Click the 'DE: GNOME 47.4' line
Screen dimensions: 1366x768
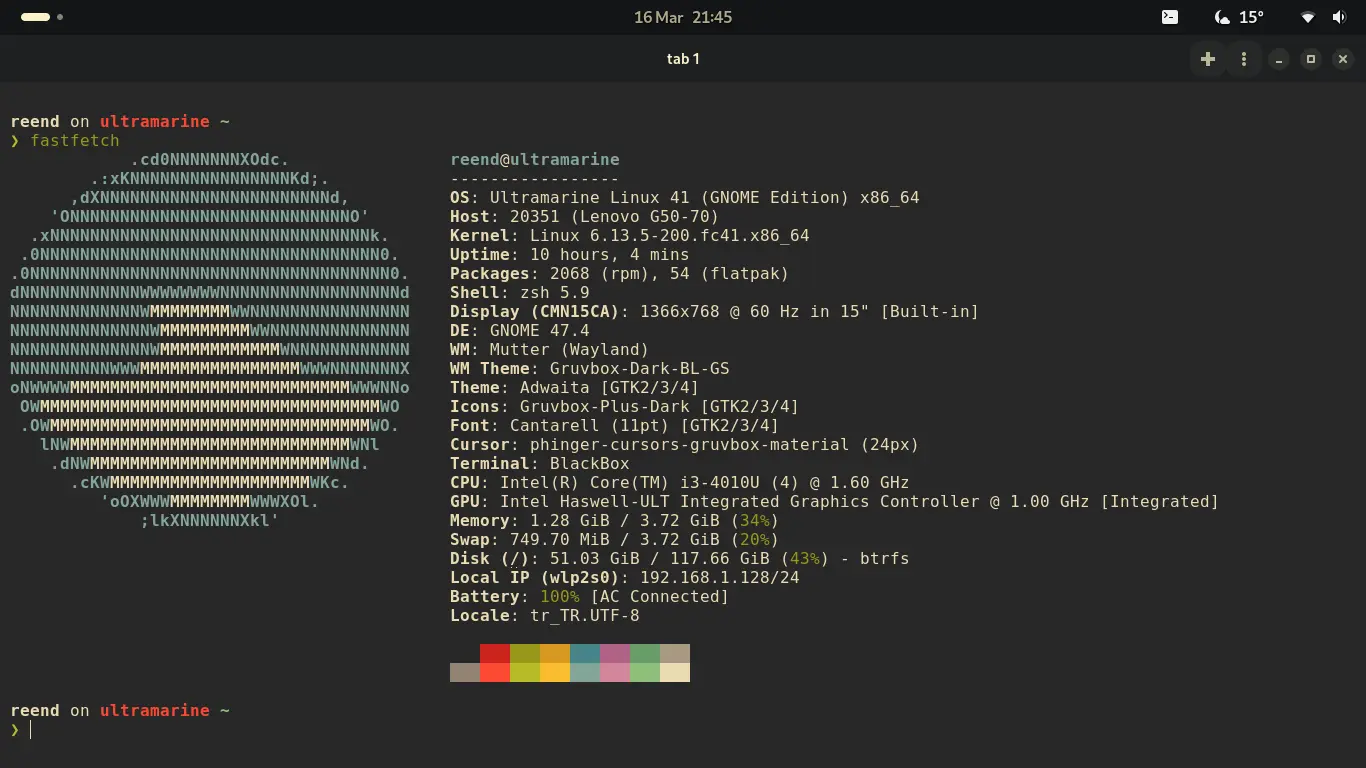coord(520,331)
